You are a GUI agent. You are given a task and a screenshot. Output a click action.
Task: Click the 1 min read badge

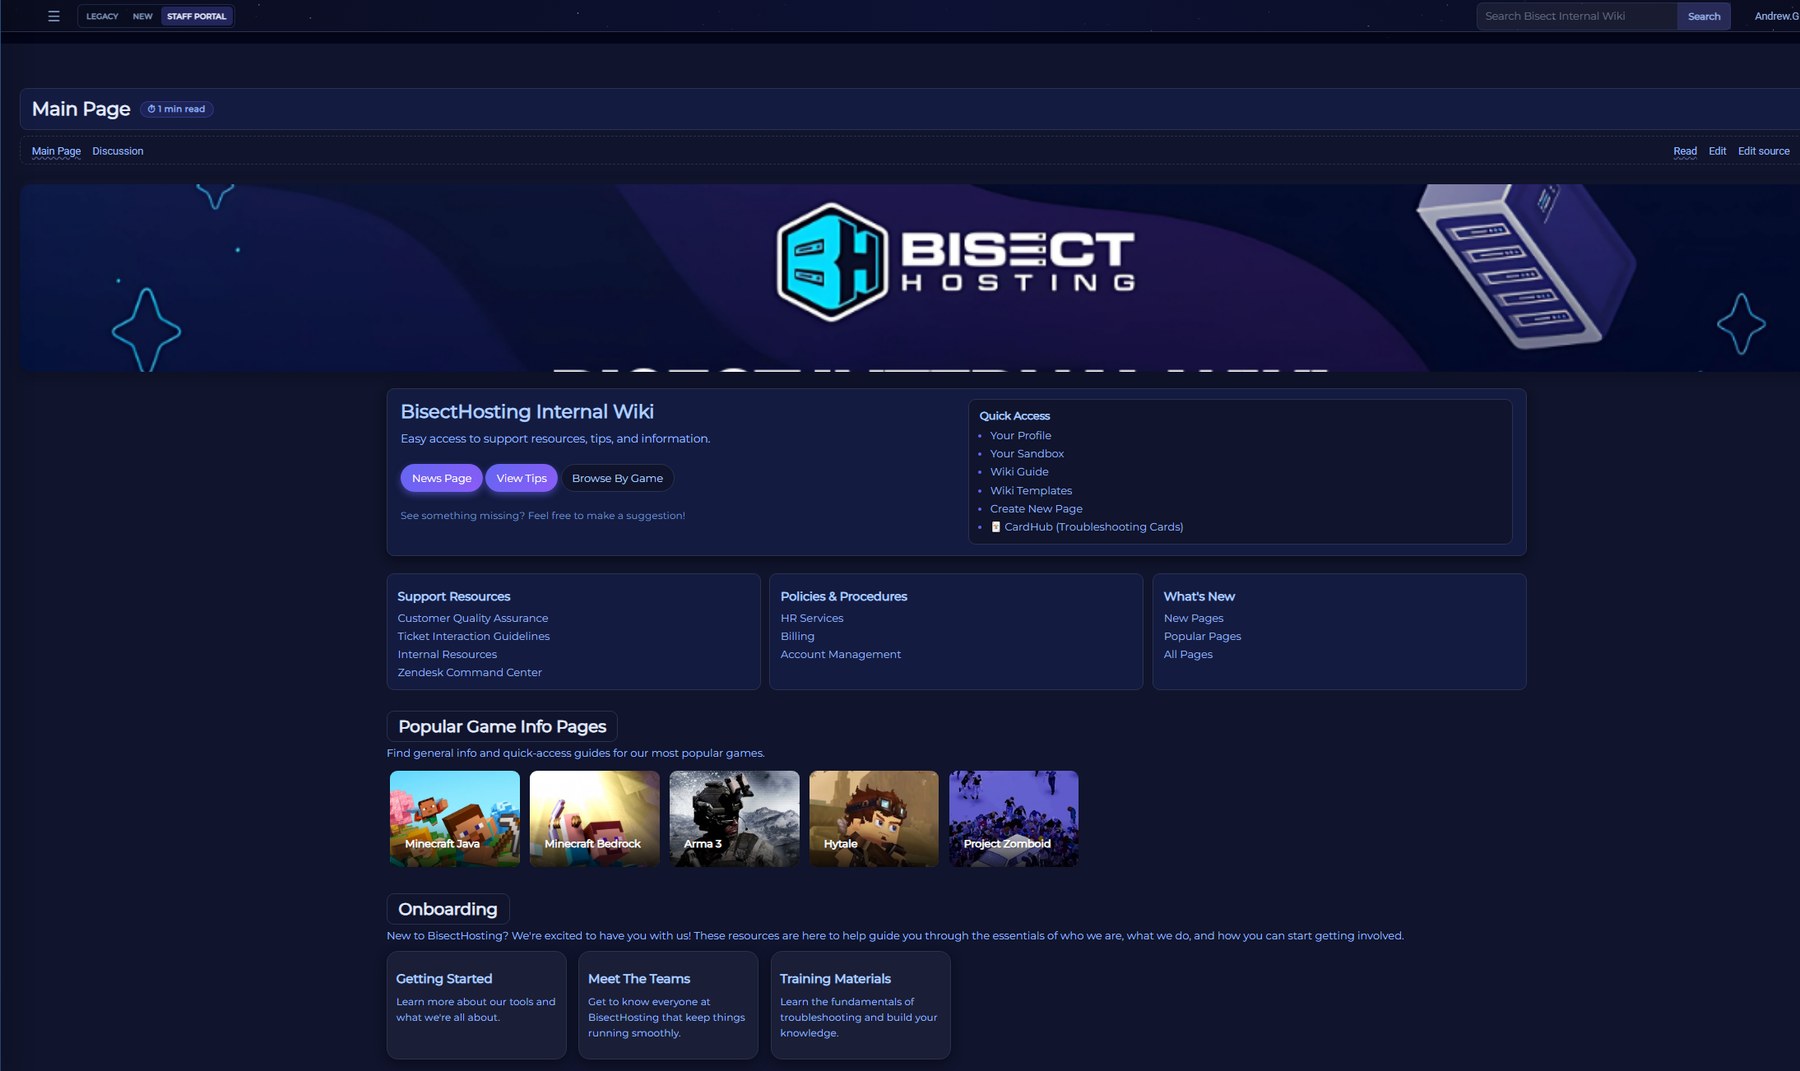tap(177, 109)
